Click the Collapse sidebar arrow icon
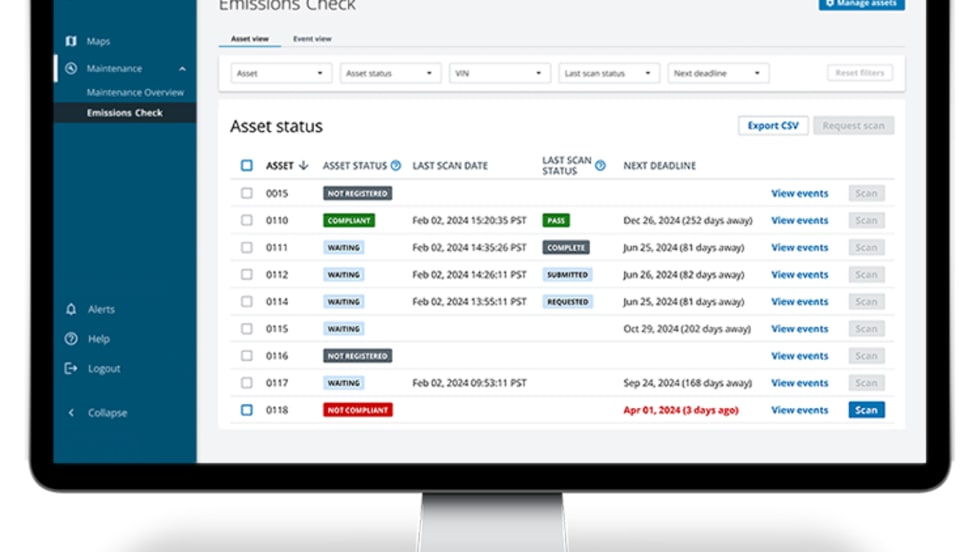This screenshot has height=552, width=980. pos(71,413)
